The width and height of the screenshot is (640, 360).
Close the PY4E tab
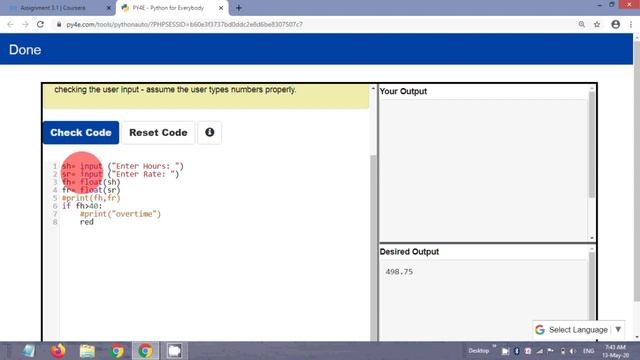221,8
